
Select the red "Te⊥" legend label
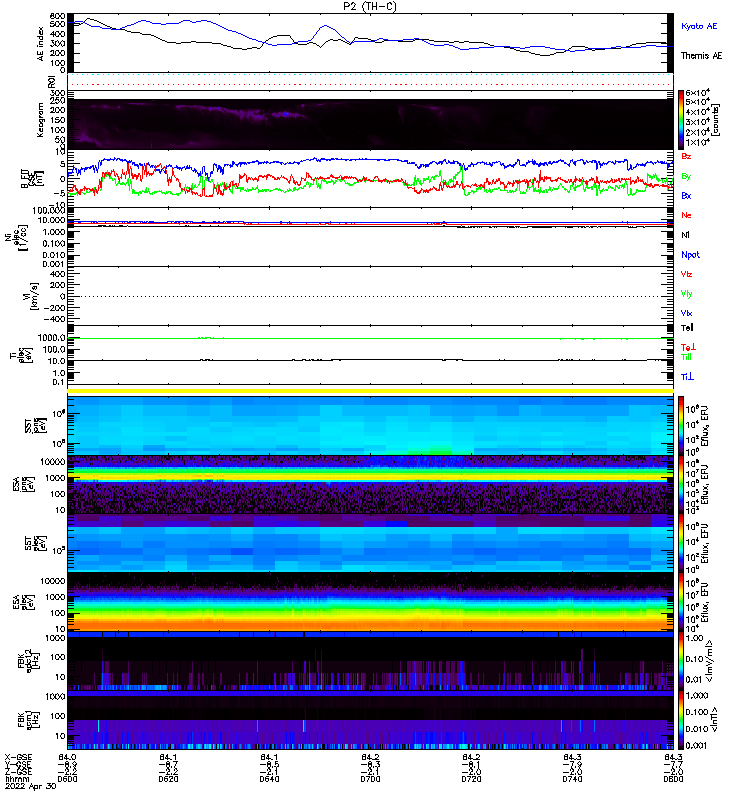(688, 347)
